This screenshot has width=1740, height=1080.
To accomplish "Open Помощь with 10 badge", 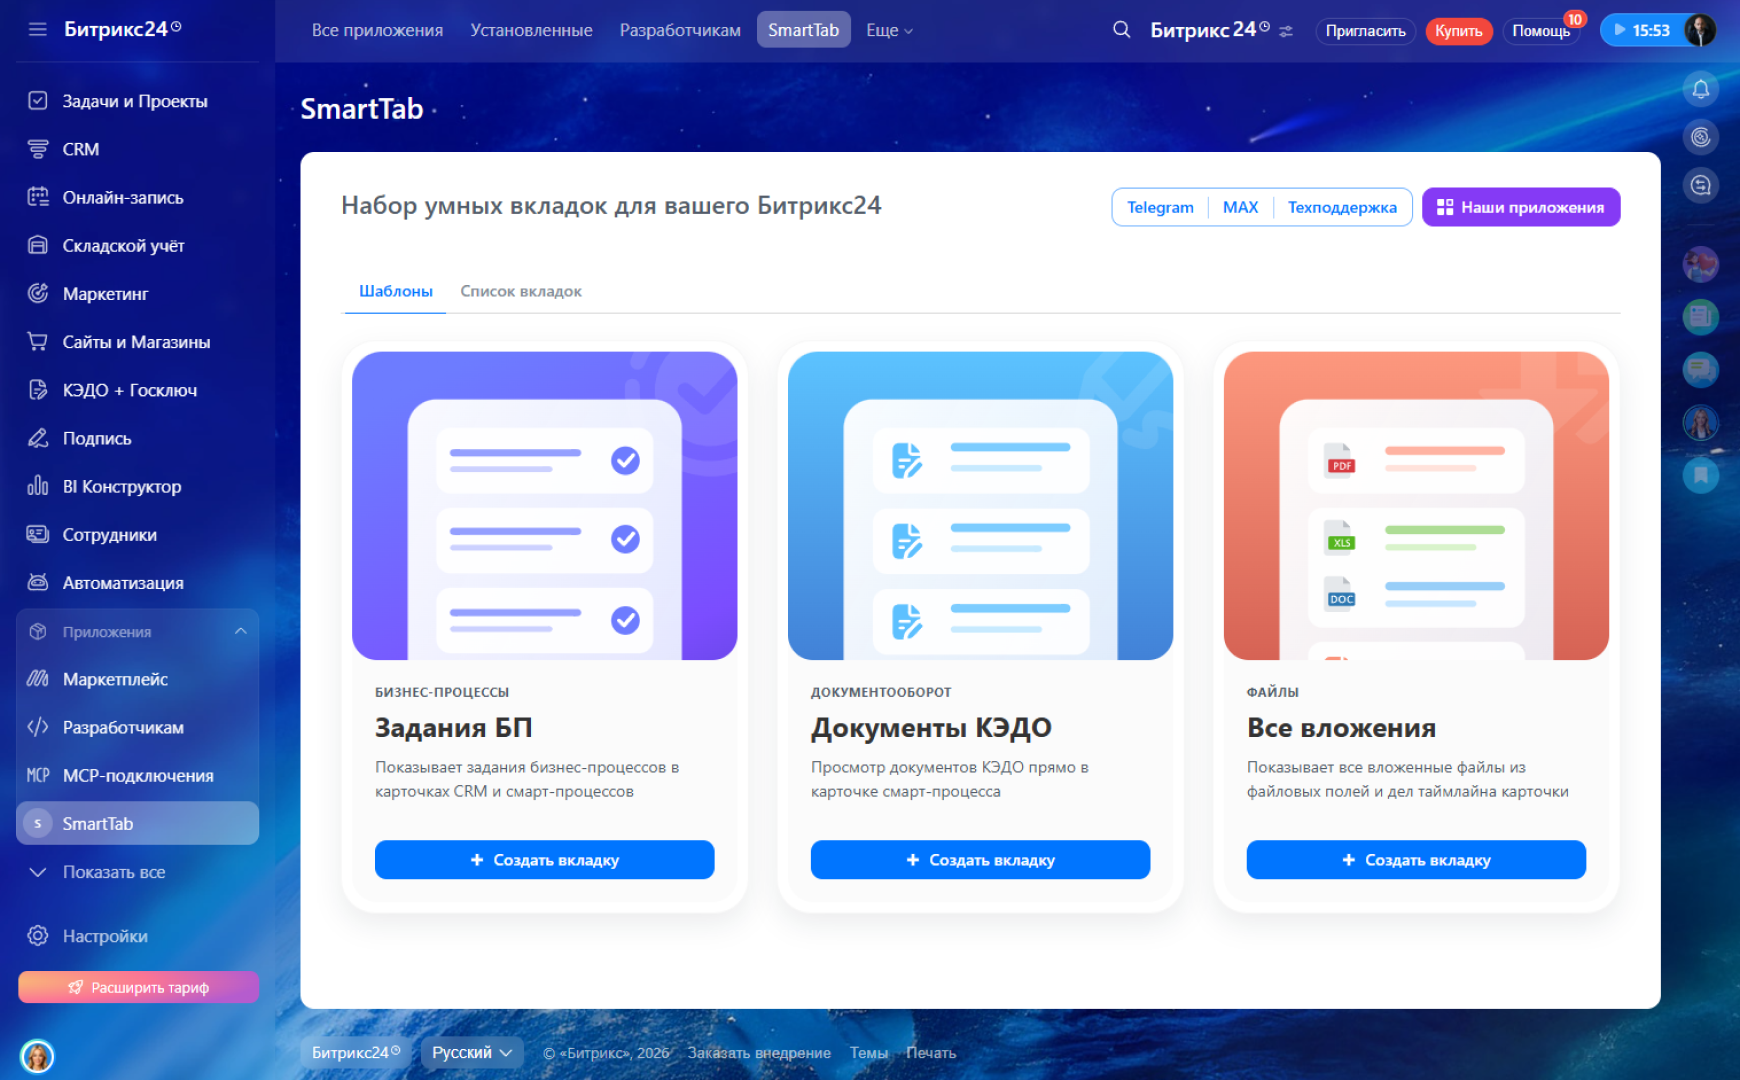I will [x=1541, y=31].
